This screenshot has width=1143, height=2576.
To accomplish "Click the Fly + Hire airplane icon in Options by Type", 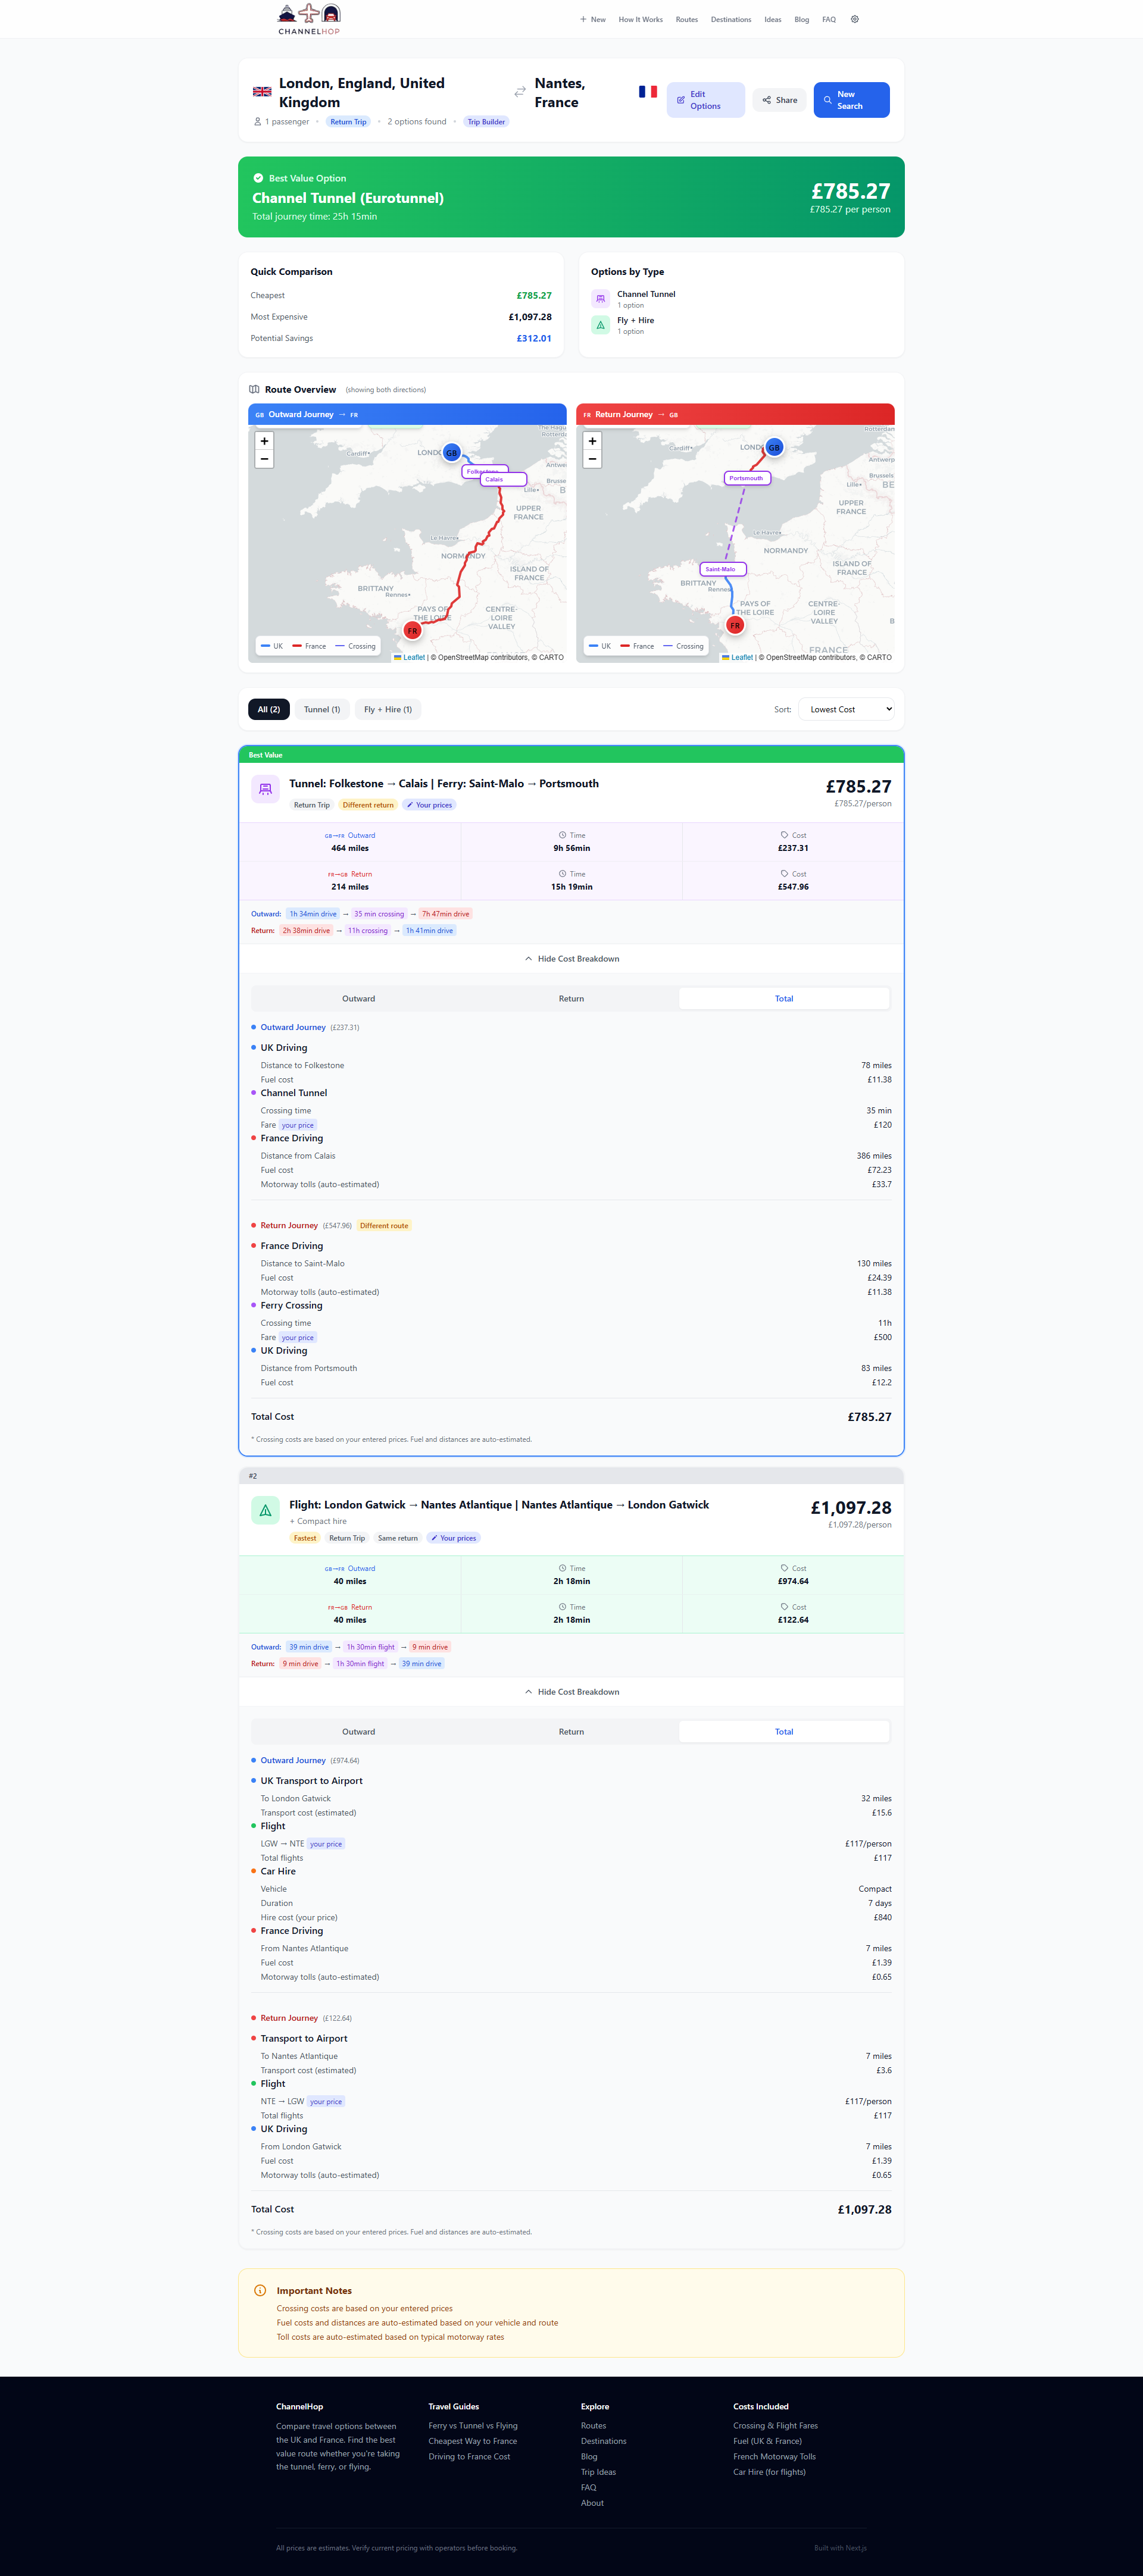I will (x=600, y=325).
